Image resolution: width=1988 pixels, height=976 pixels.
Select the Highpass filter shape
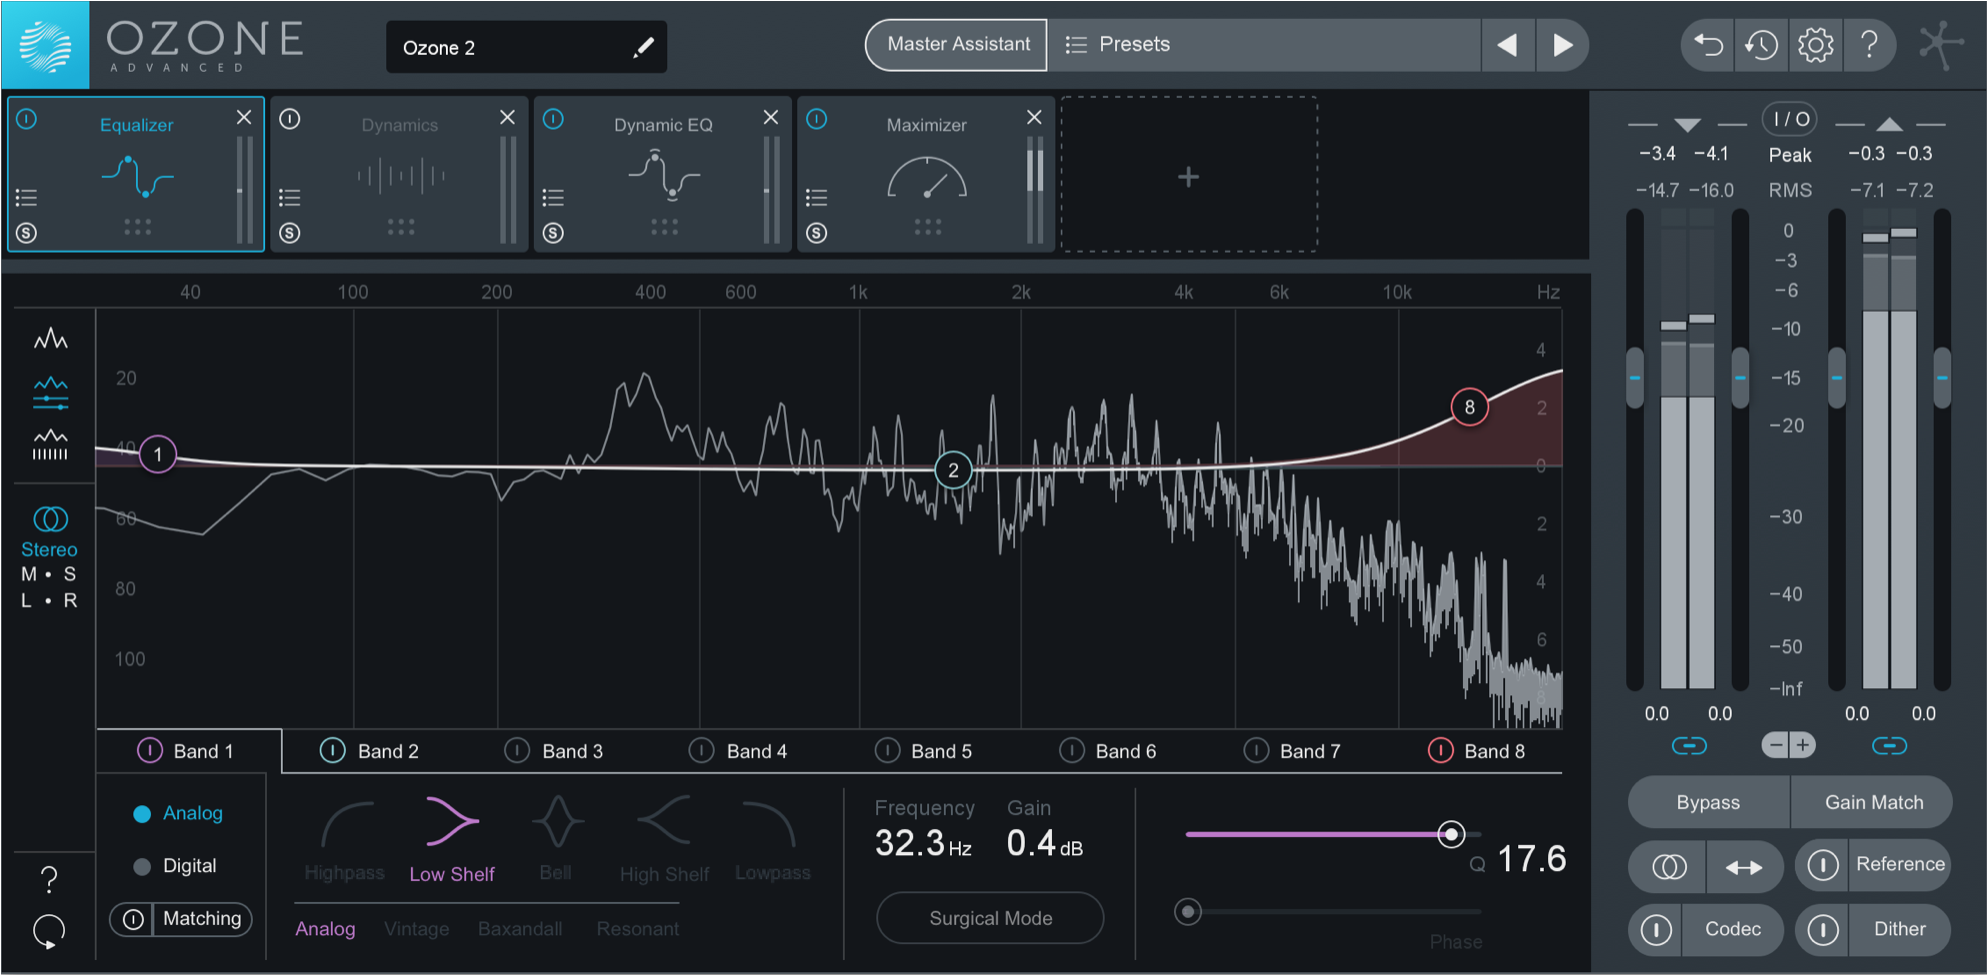coord(345,841)
